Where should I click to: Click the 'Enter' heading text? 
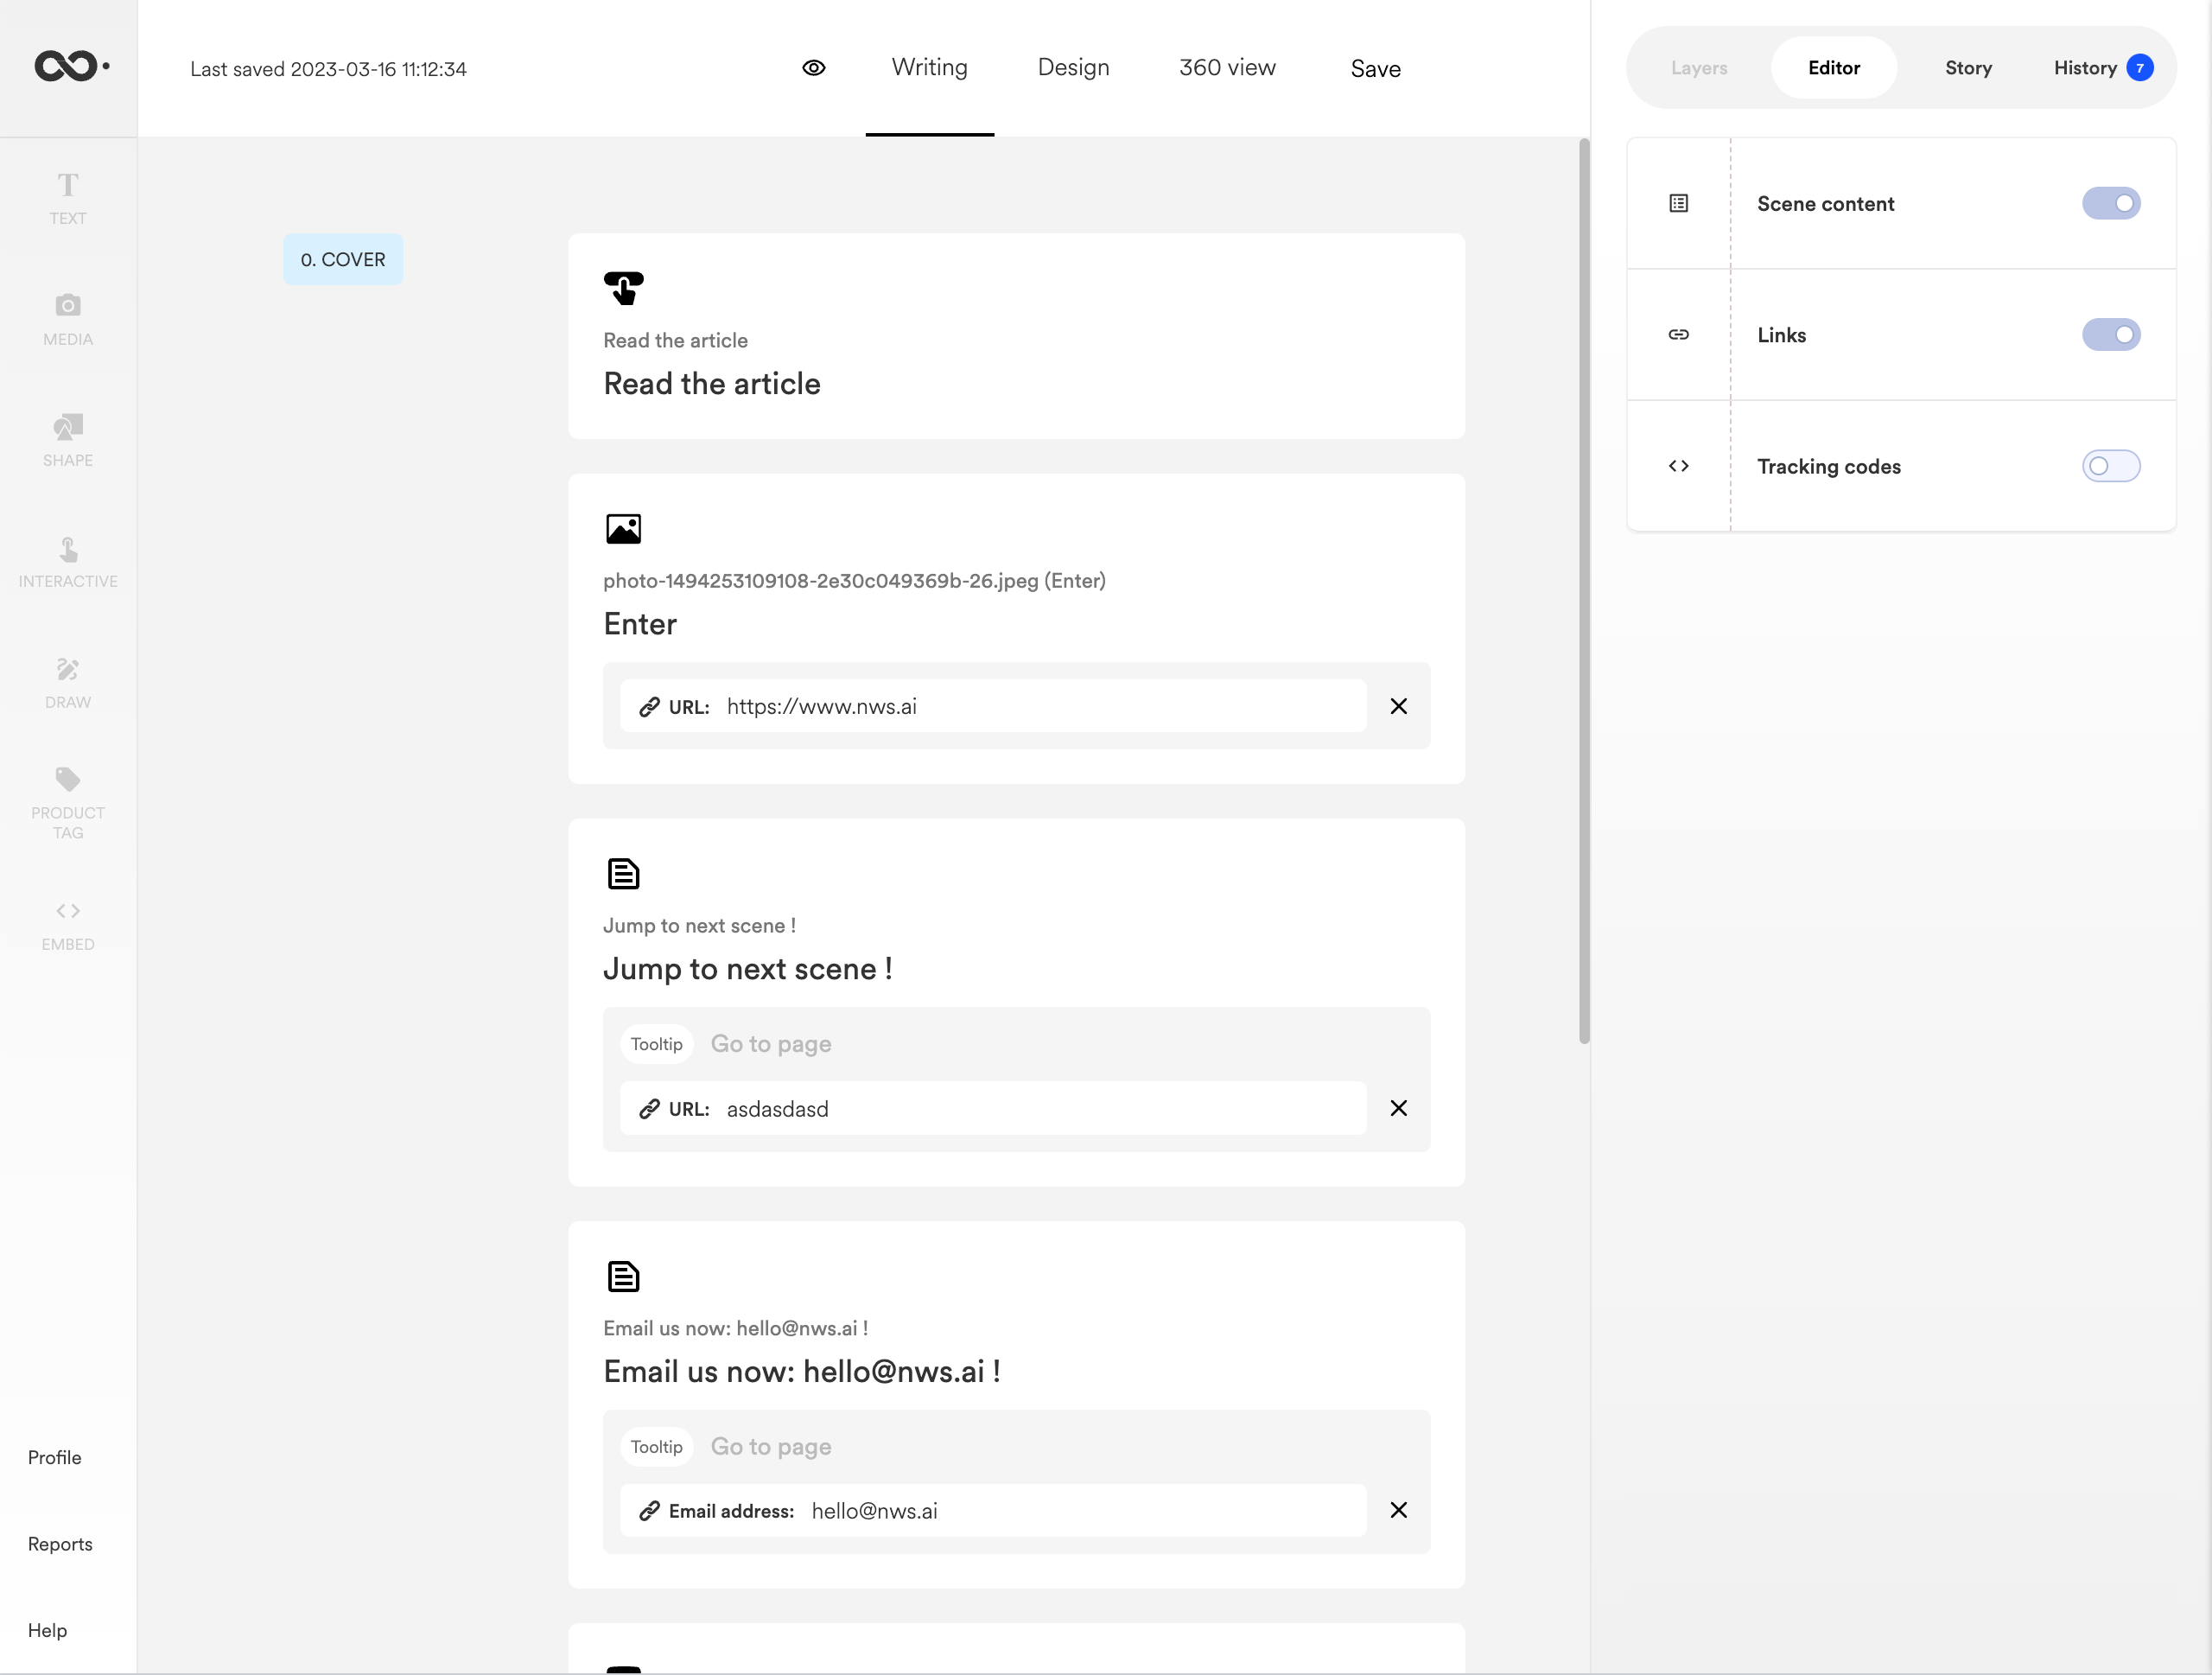(x=640, y=624)
